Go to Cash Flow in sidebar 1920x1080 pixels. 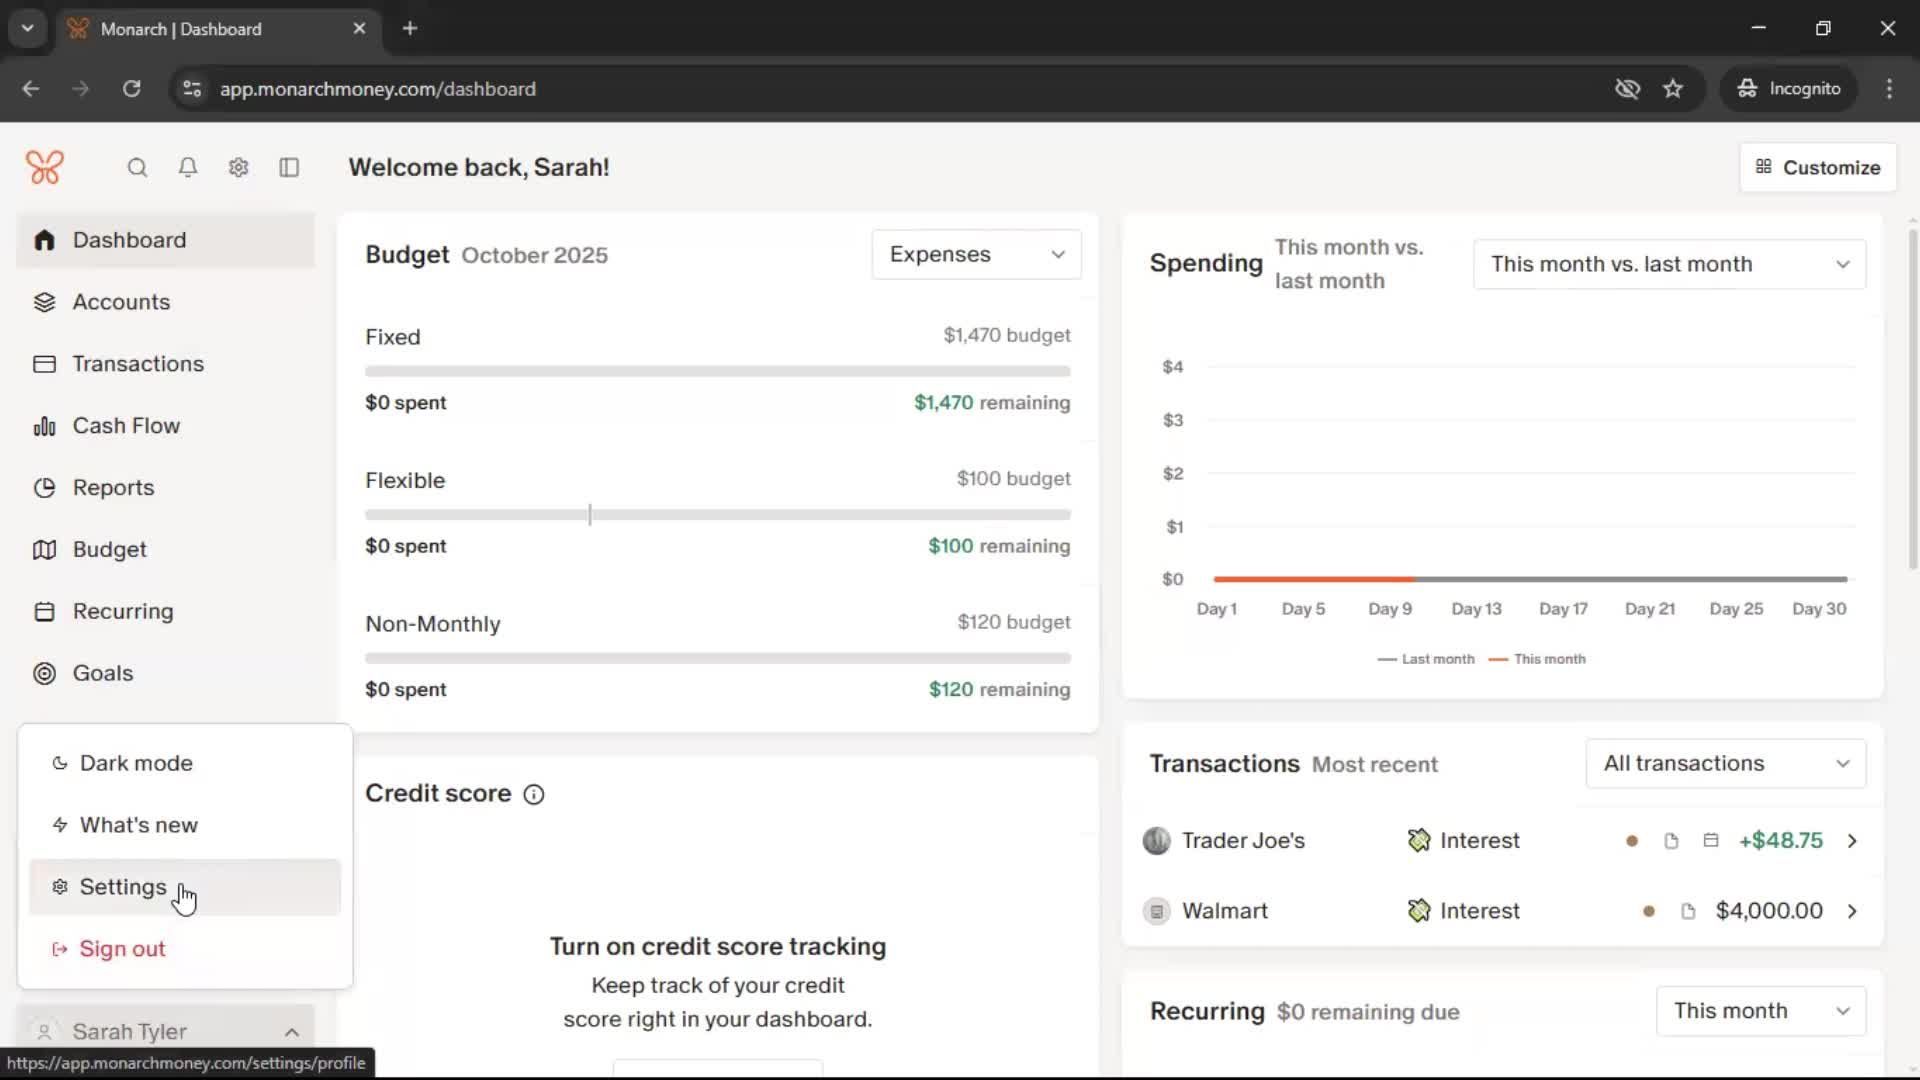click(126, 426)
